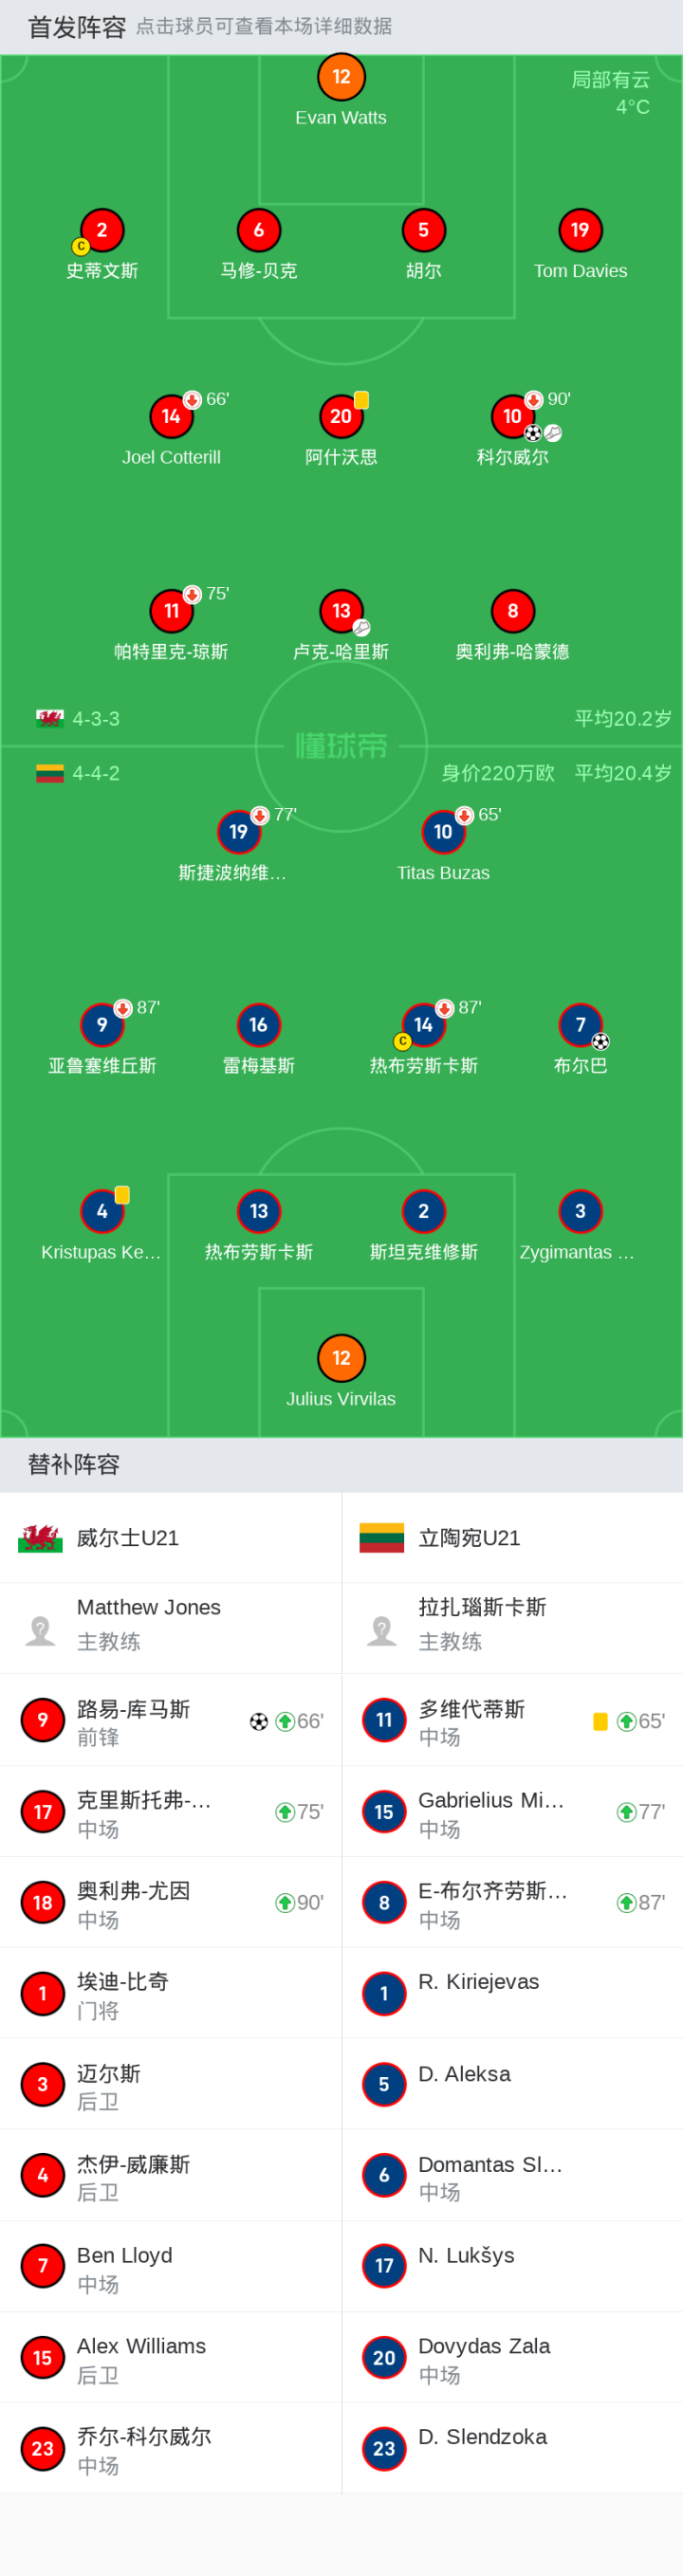The image size is (683, 2576).
Task: Open substitute 多维代斯 number 11 row
Action: tap(512, 1720)
